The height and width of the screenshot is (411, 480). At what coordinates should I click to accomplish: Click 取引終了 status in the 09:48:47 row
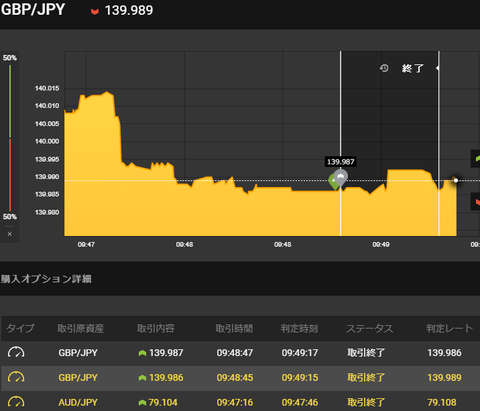[x=366, y=353]
